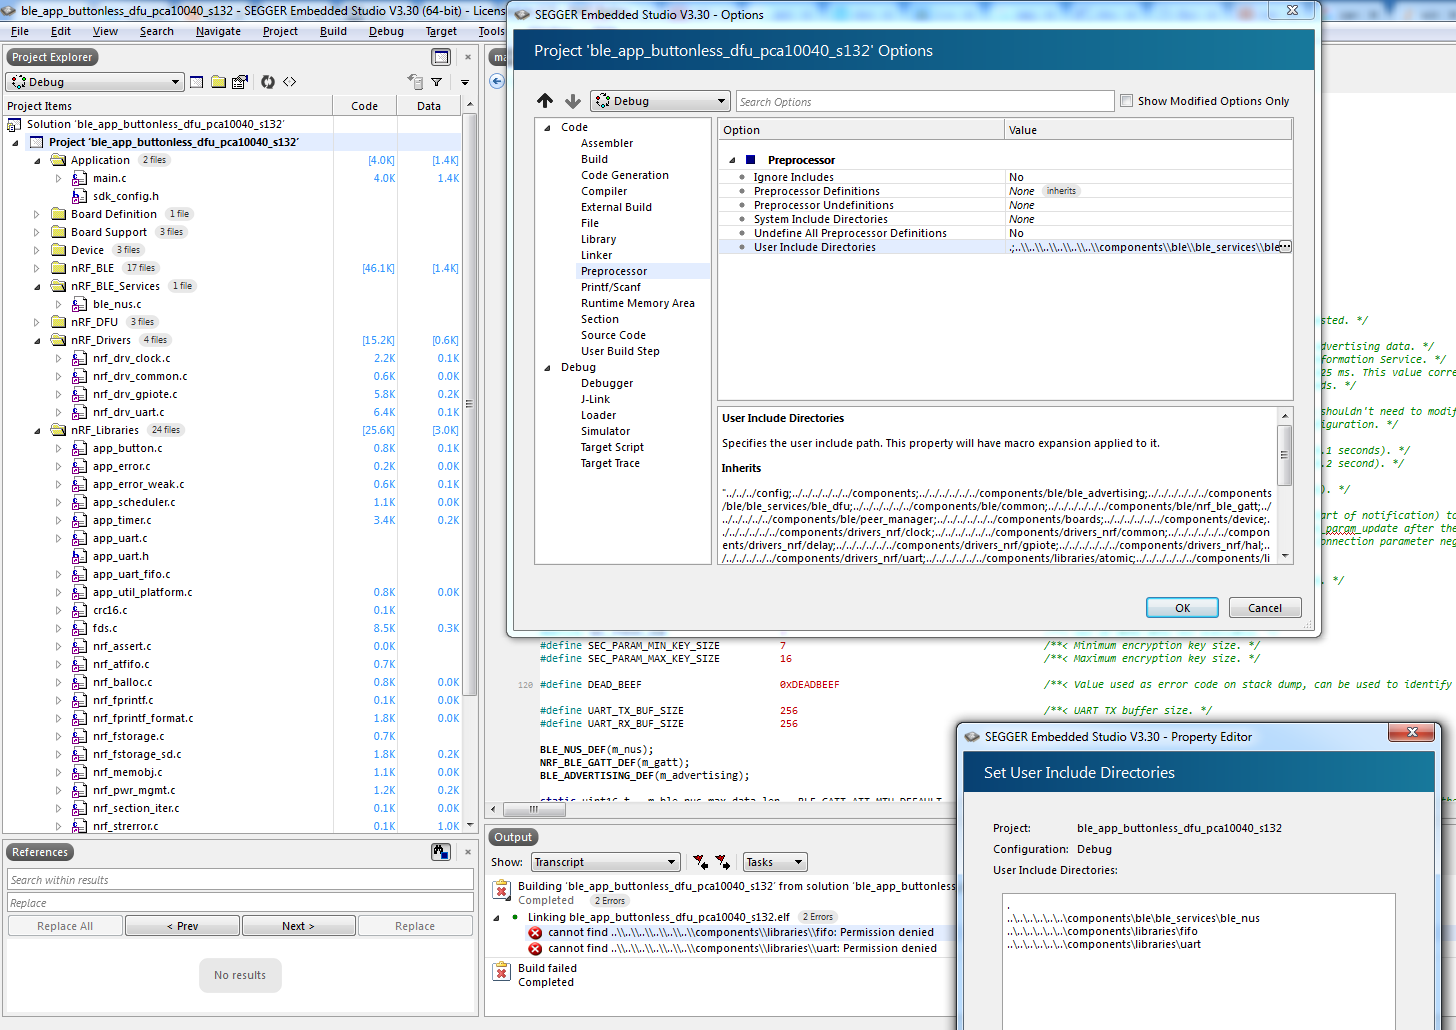1456x1030 pixels.
Task: Click the up arrow icon in Options dialog
Action: click(x=545, y=101)
